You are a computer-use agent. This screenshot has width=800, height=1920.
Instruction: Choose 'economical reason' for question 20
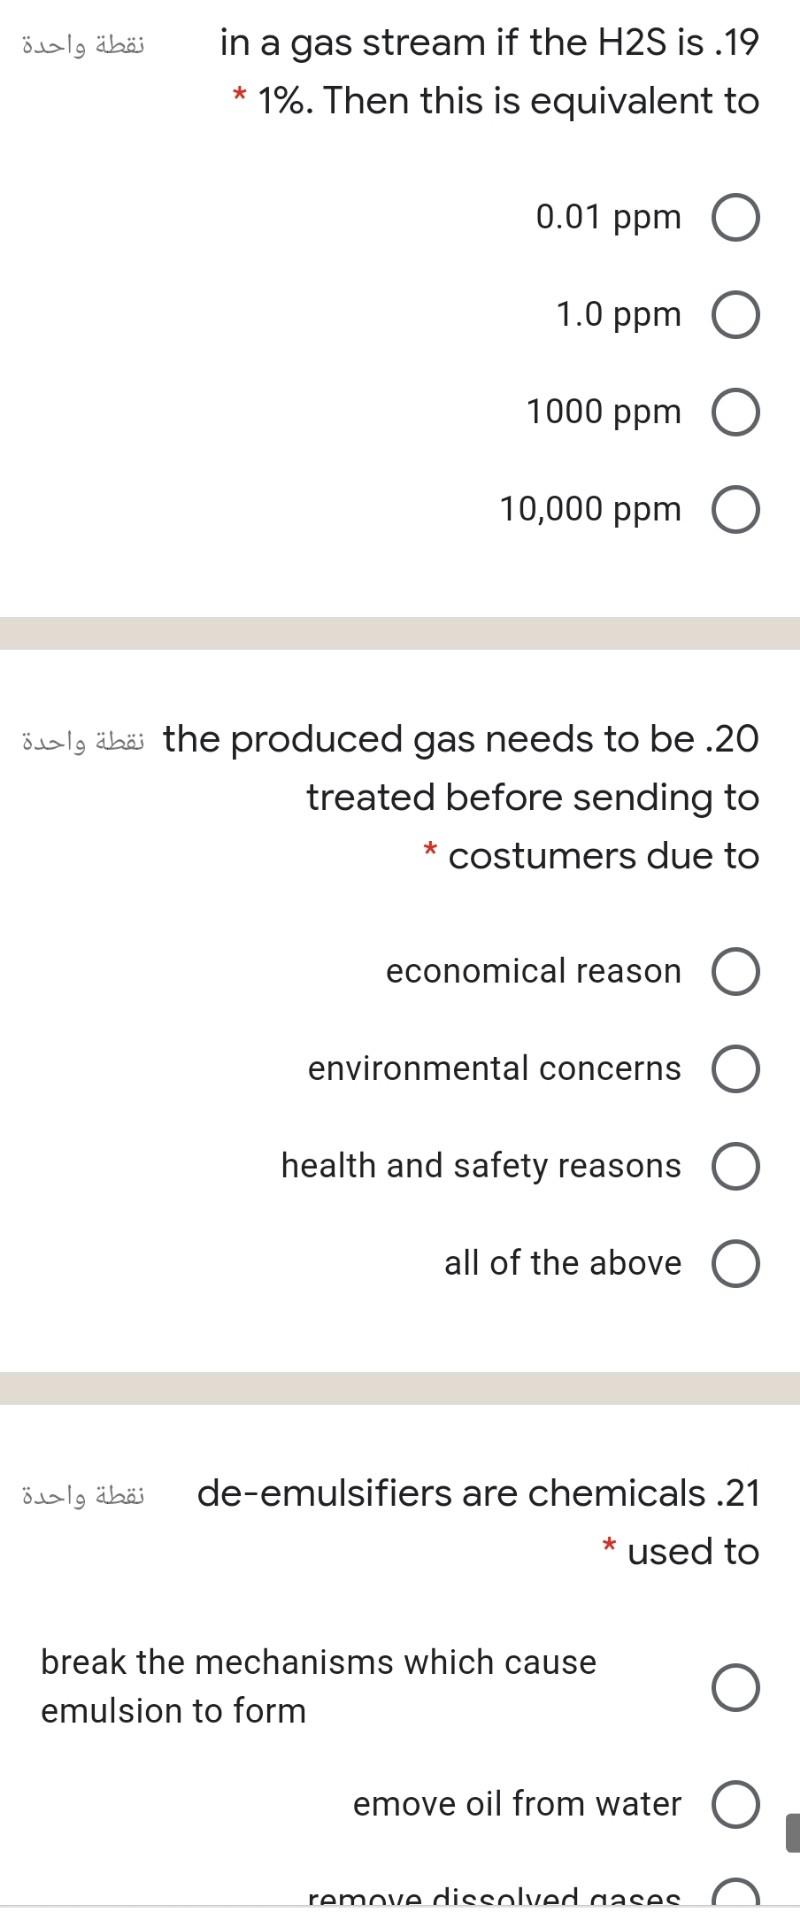click(x=735, y=969)
